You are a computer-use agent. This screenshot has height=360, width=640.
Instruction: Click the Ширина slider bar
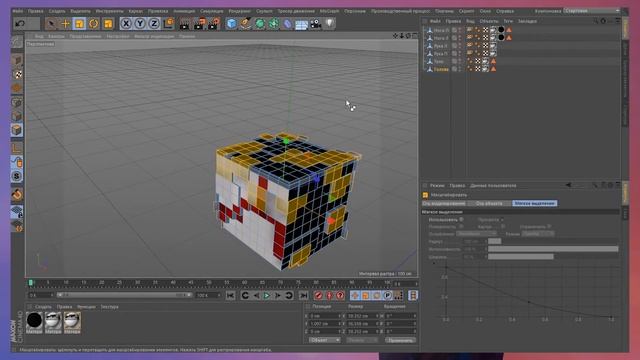coord(553,257)
